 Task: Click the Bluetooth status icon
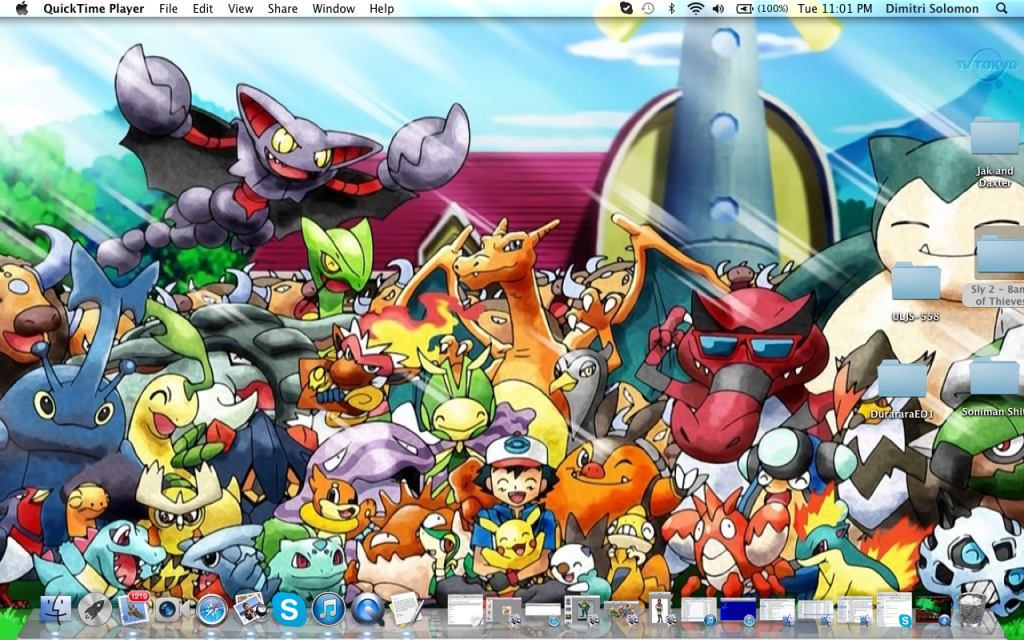tap(671, 8)
